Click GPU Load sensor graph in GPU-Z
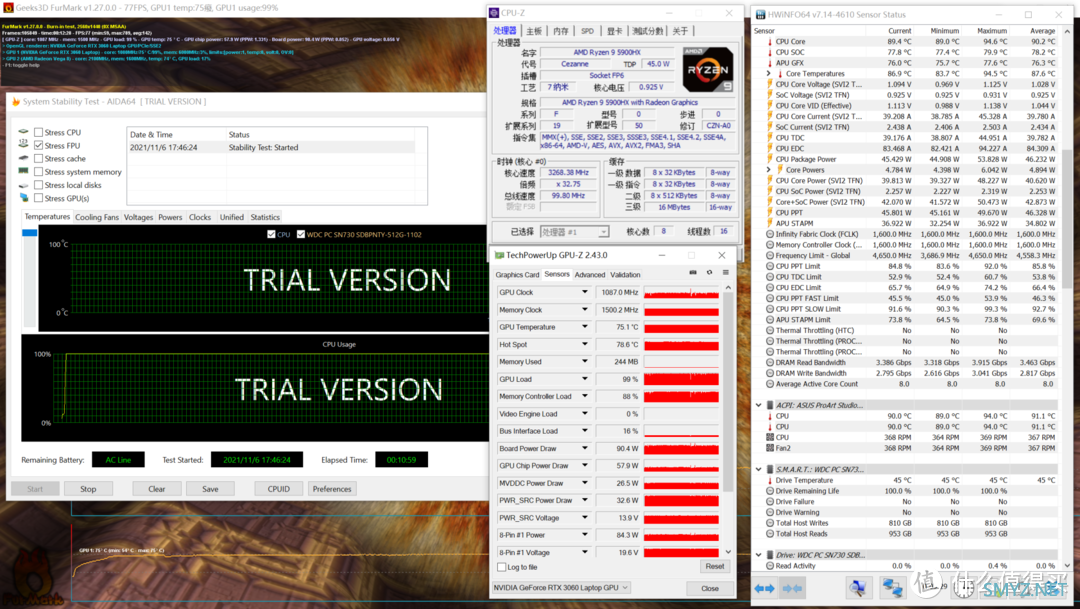This screenshot has width=1080, height=609. [681, 379]
